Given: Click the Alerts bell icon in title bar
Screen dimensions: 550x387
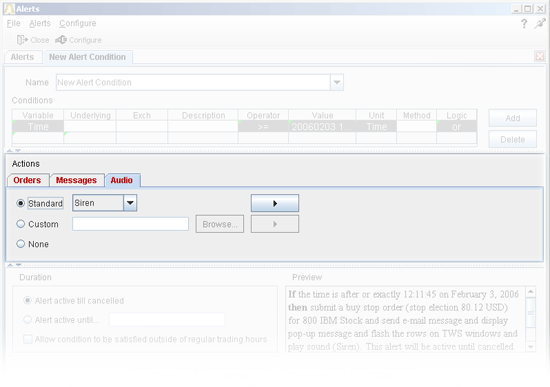Looking at the screenshot, I should [x=9, y=8].
